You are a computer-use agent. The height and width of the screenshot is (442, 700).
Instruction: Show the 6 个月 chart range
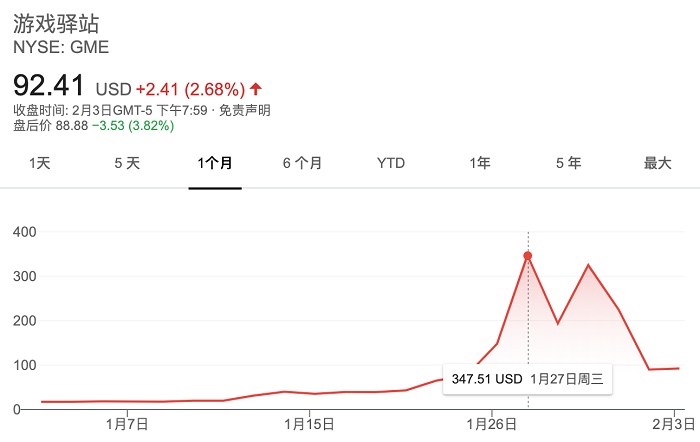click(x=302, y=163)
